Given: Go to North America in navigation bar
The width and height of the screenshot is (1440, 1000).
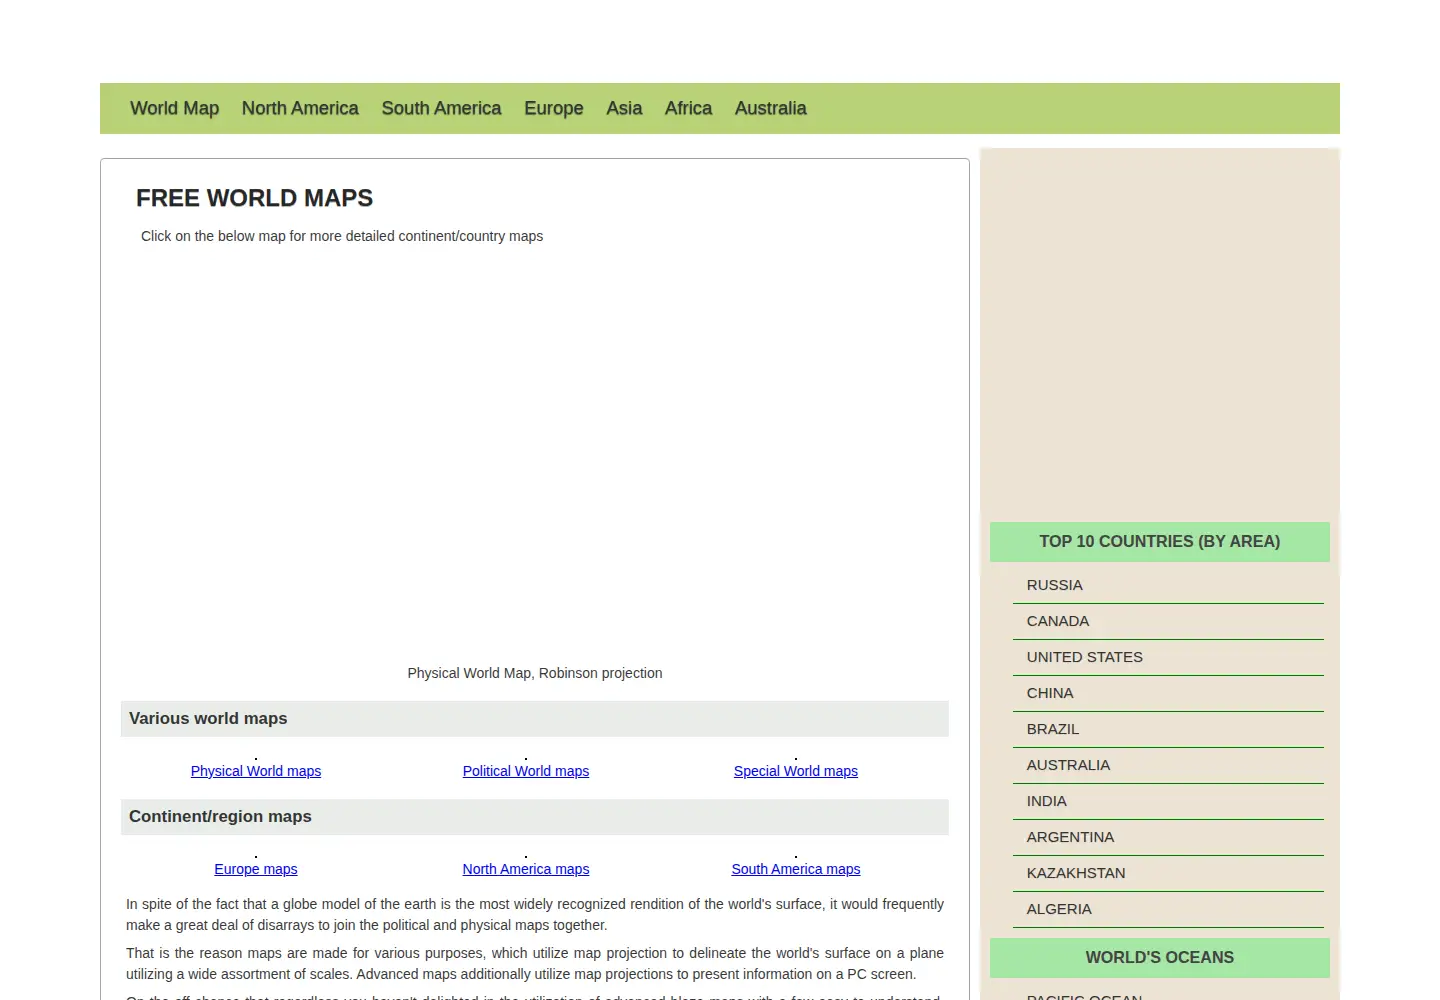Looking at the screenshot, I should coord(300,108).
